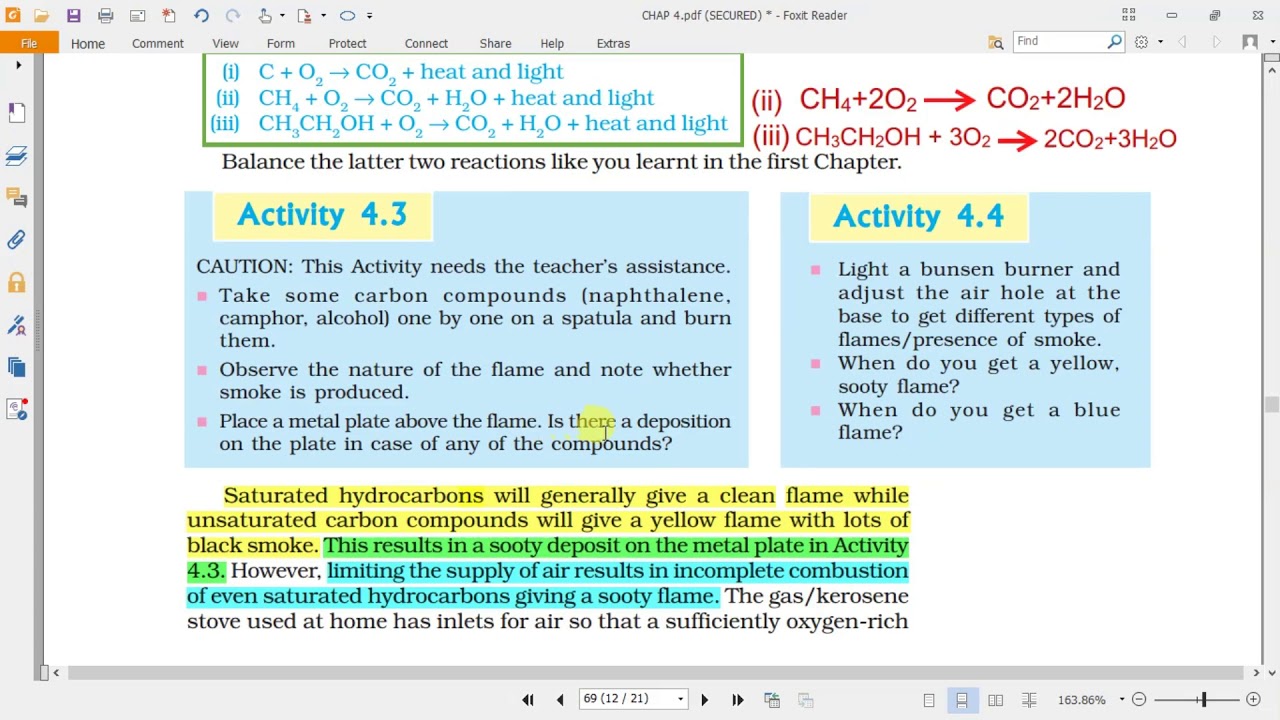Open the Comments panel in the sidebar
The width and height of the screenshot is (1280, 720).
point(17,198)
